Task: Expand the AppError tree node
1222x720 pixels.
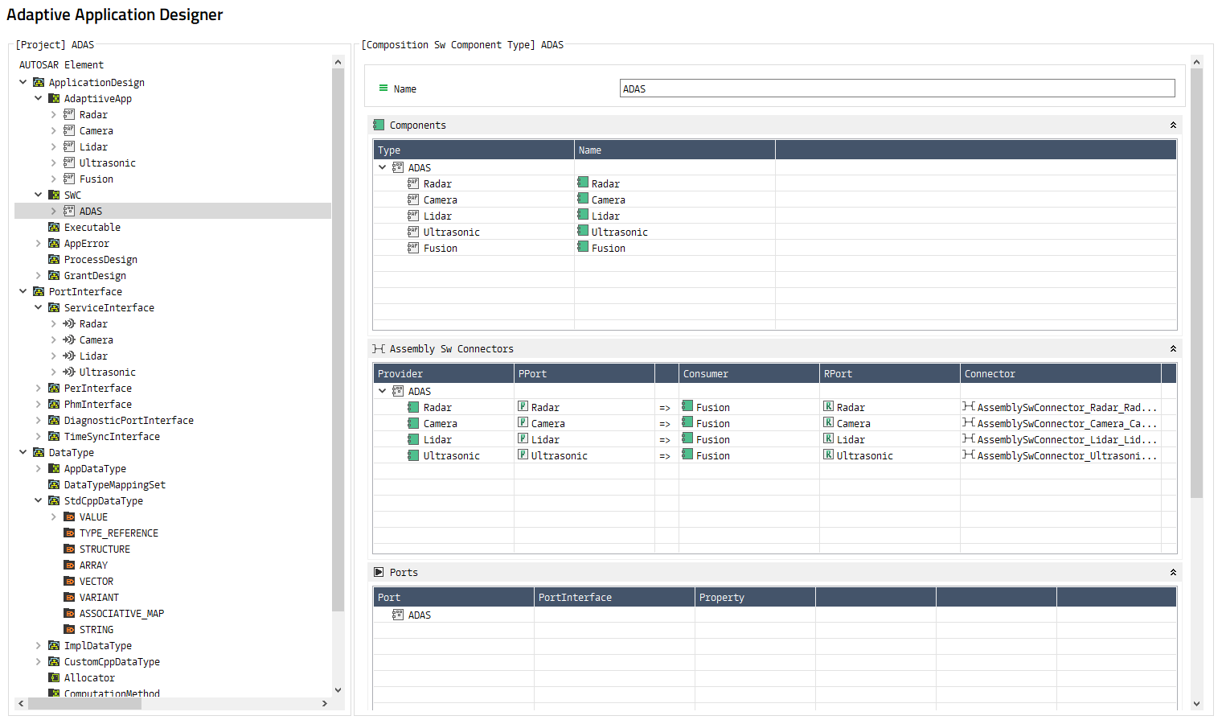Action: [39, 243]
